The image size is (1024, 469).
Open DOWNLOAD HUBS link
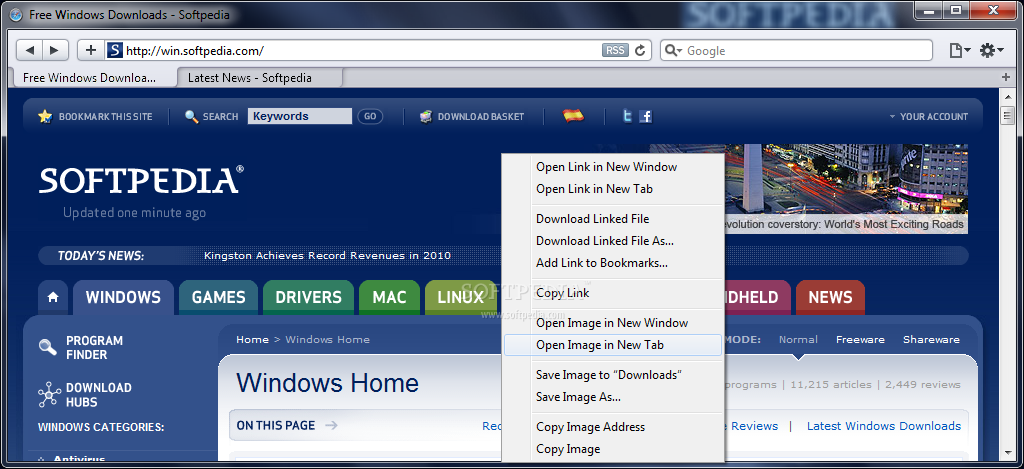99,395
